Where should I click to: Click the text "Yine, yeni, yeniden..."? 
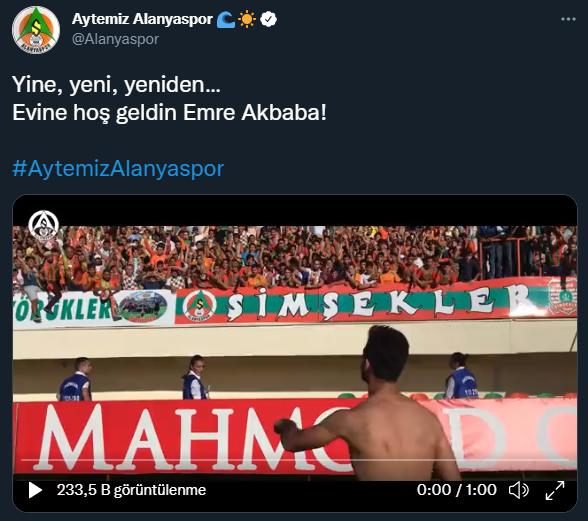(116, 84)
